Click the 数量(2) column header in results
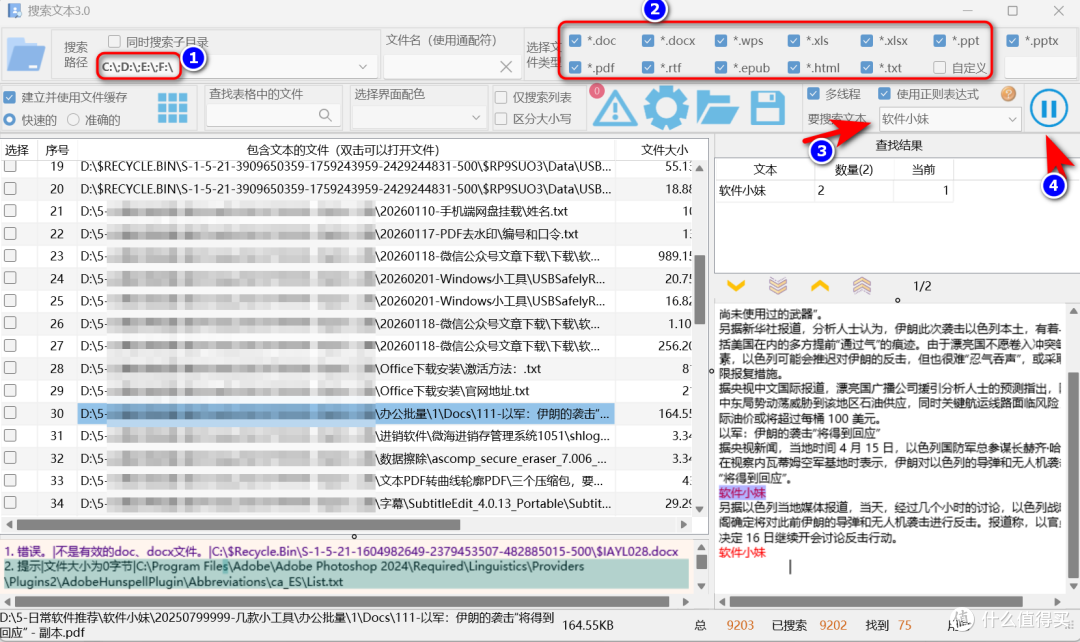Viewport: 1080px width, 642px height. click(x=854, y=169)
